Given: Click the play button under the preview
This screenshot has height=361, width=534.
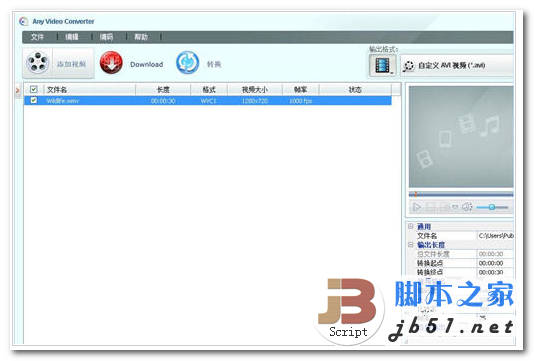Looking at the screenshot, I should [x=417, y=207].
